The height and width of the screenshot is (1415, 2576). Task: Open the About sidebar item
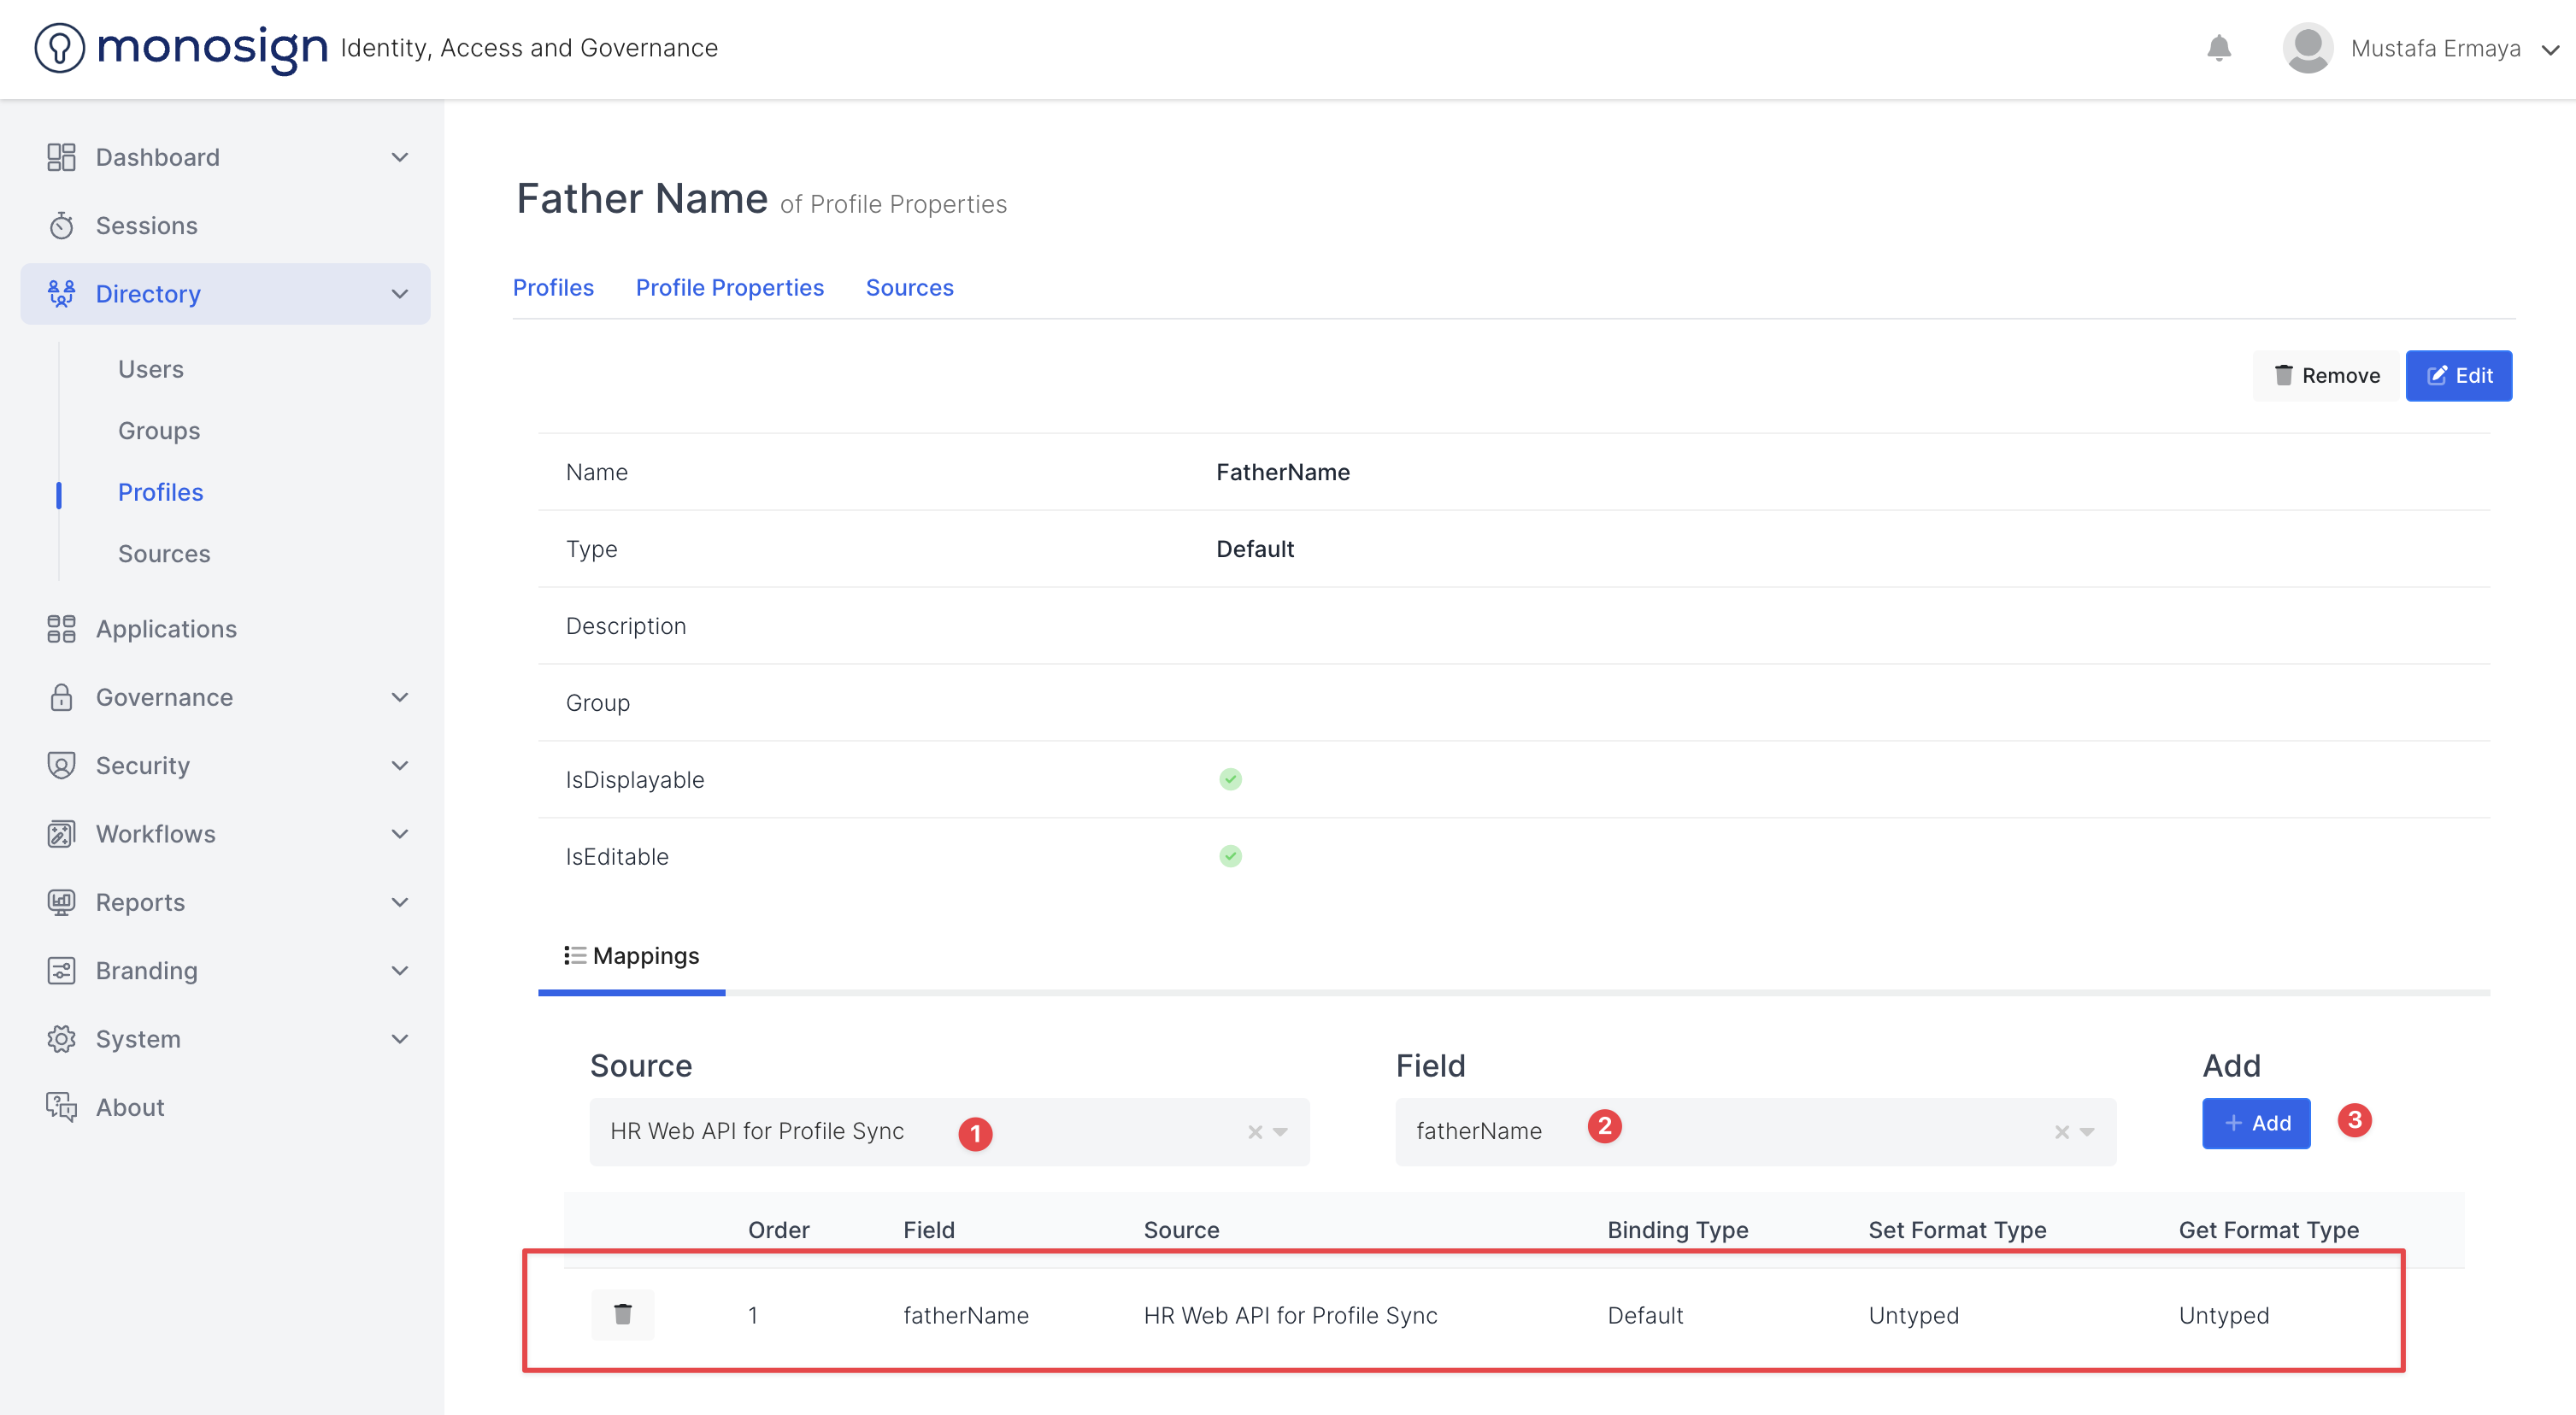130,1107
